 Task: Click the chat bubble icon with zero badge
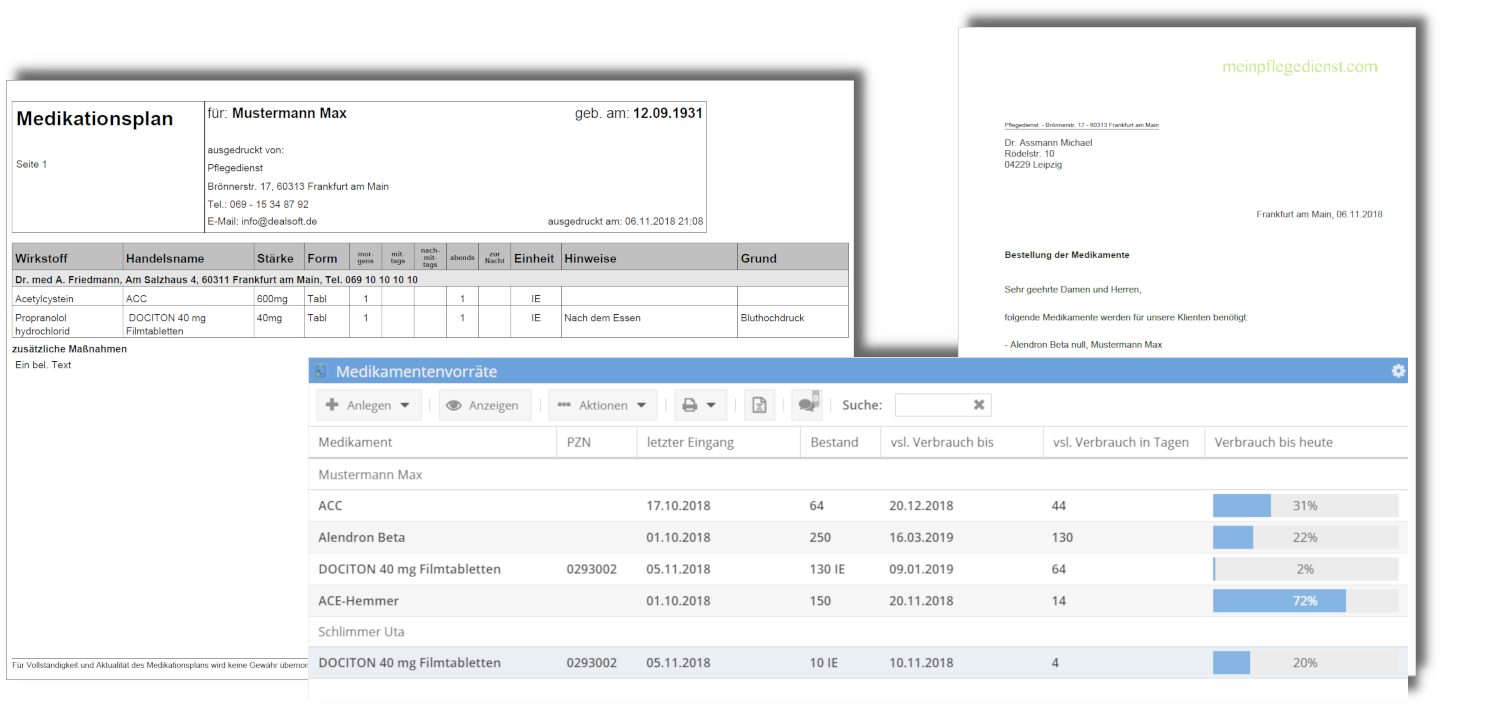click(x=805, y=404)
